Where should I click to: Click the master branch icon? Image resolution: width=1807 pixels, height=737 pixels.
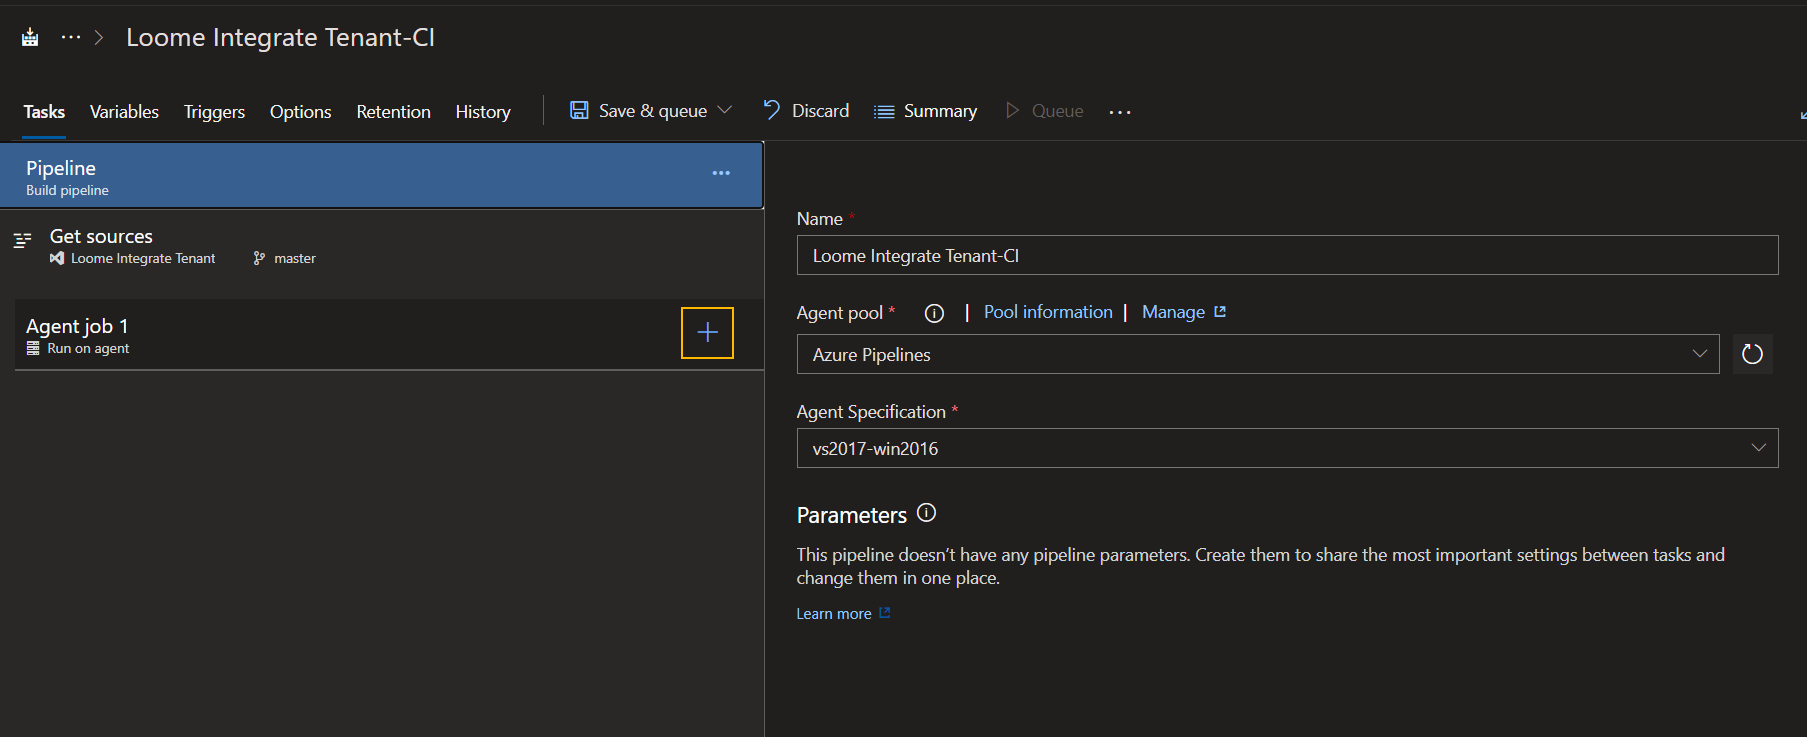(259, 258)
